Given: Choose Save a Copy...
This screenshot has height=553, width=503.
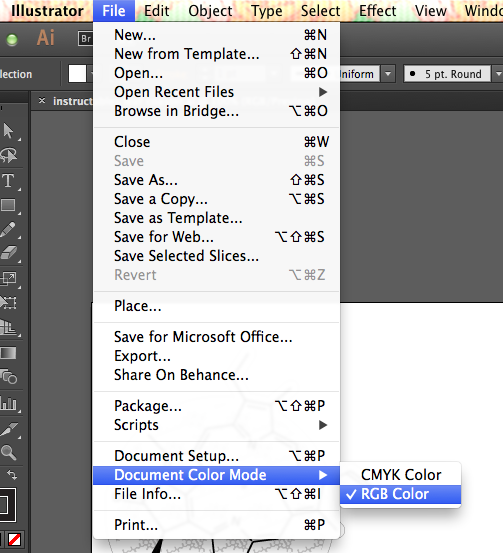Looking at the screenshot, I should coord(216,199).
